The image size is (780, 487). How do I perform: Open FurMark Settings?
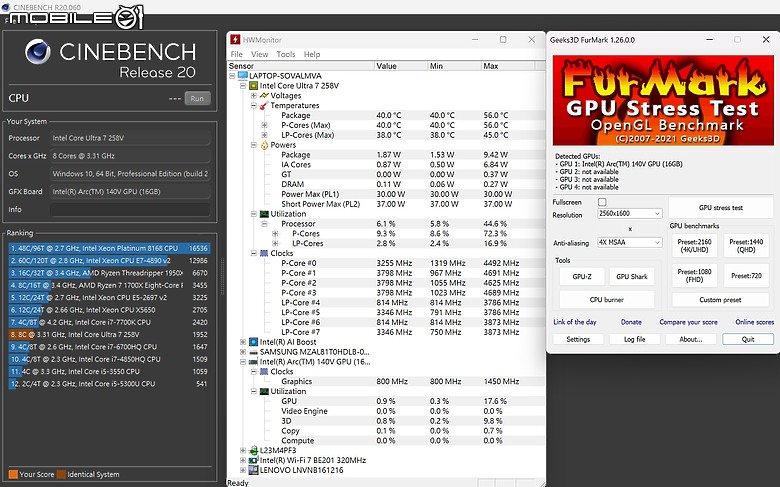pos(578,339)
